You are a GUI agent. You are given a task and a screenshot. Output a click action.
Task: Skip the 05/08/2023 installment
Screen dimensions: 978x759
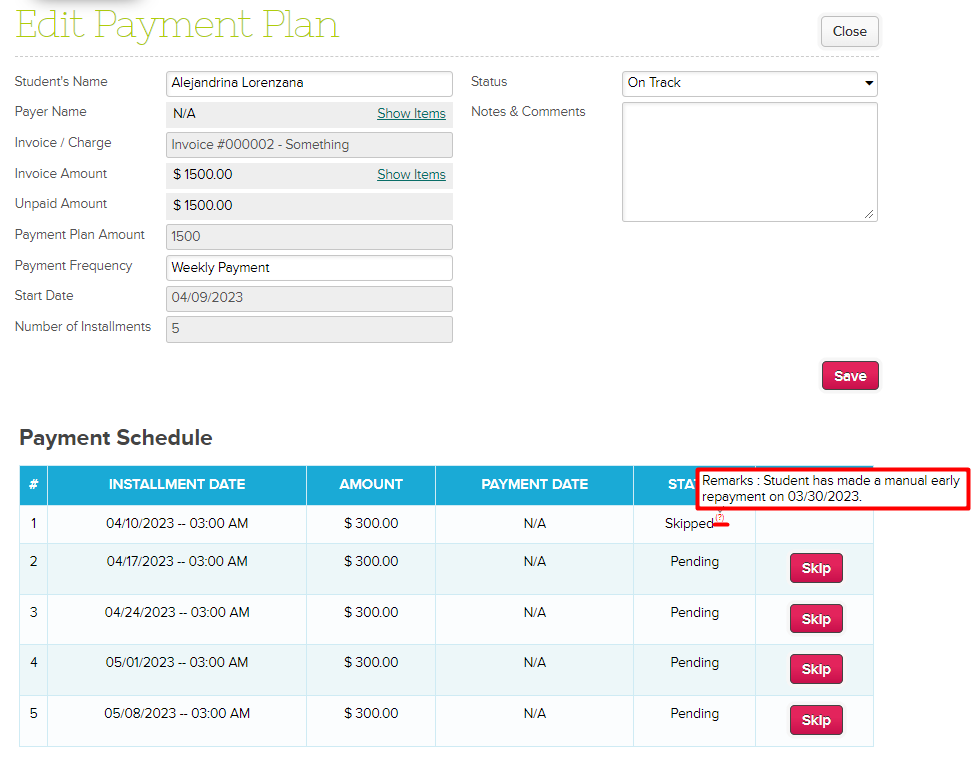(816, 720)
